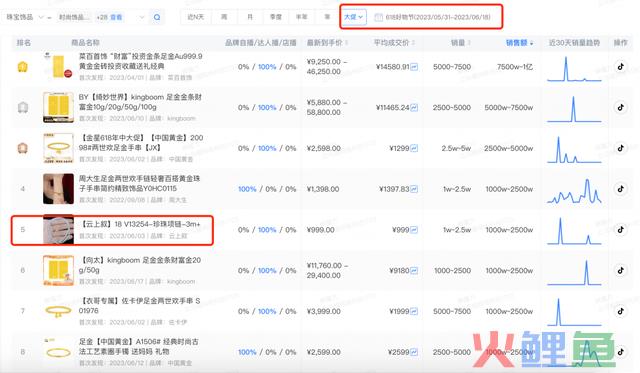
Task: Click the 佐卡伊 gold bracelet thumbnail
Action: [x=58, y=311]
